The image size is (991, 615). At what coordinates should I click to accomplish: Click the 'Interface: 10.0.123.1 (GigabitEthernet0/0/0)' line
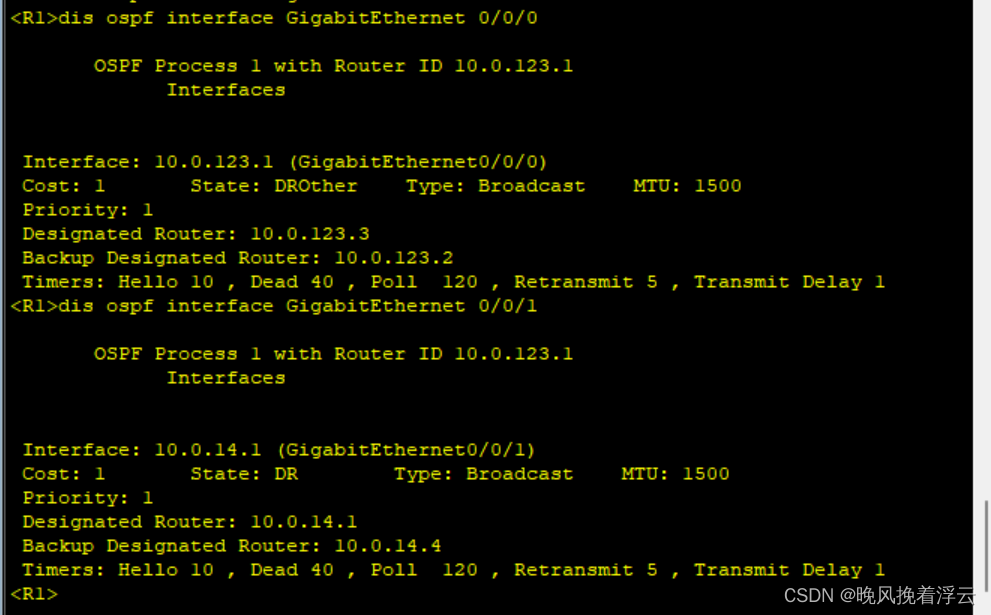coord(285,162)
